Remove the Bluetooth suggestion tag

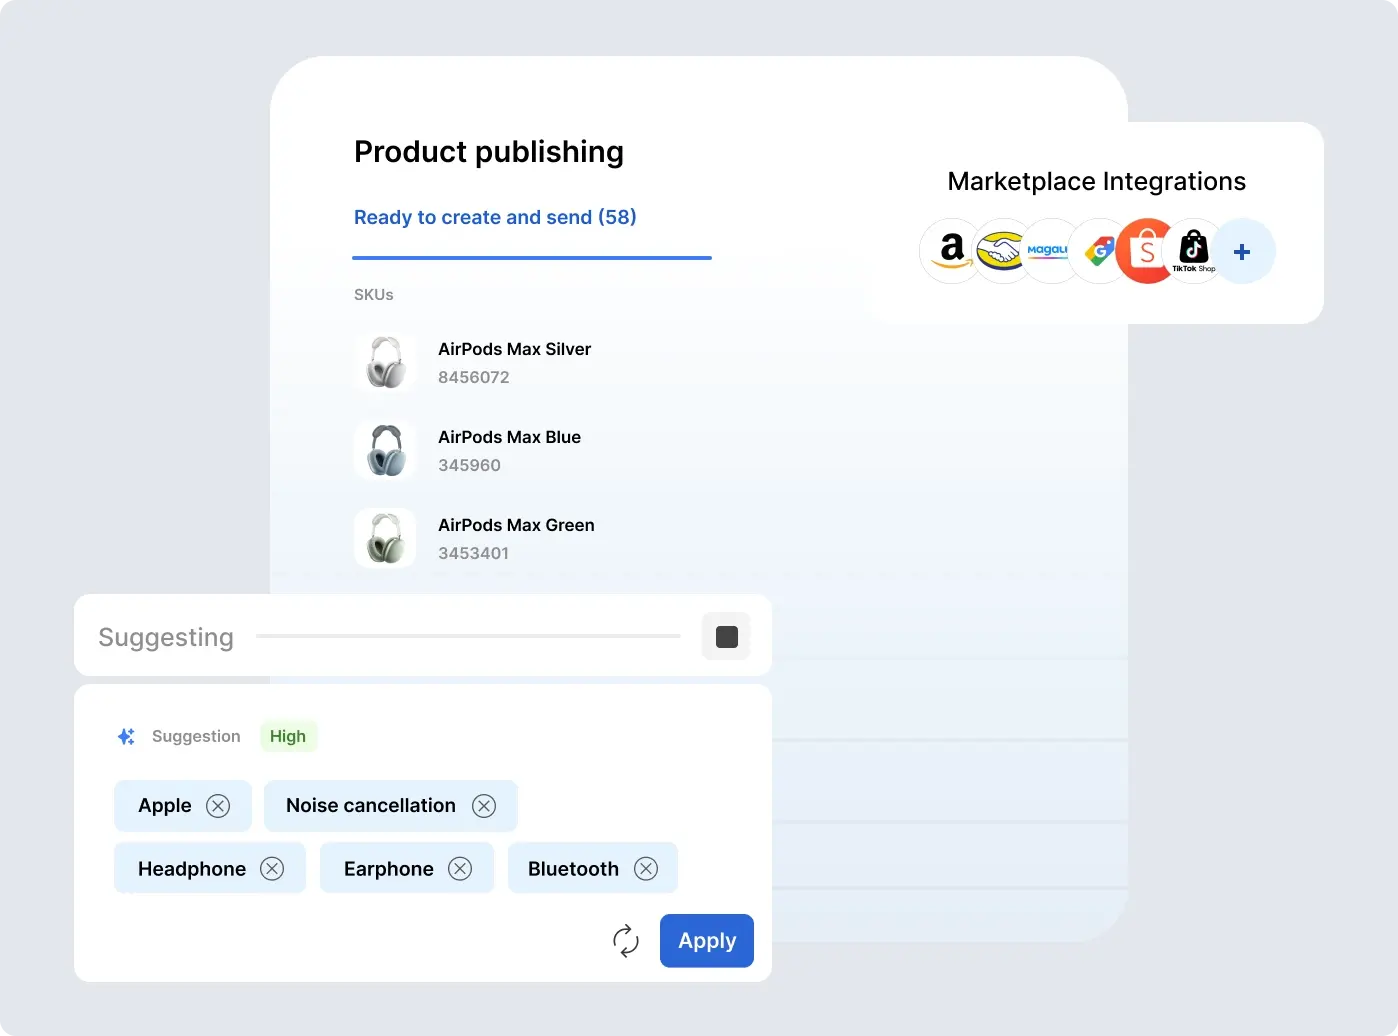point(646,869)
